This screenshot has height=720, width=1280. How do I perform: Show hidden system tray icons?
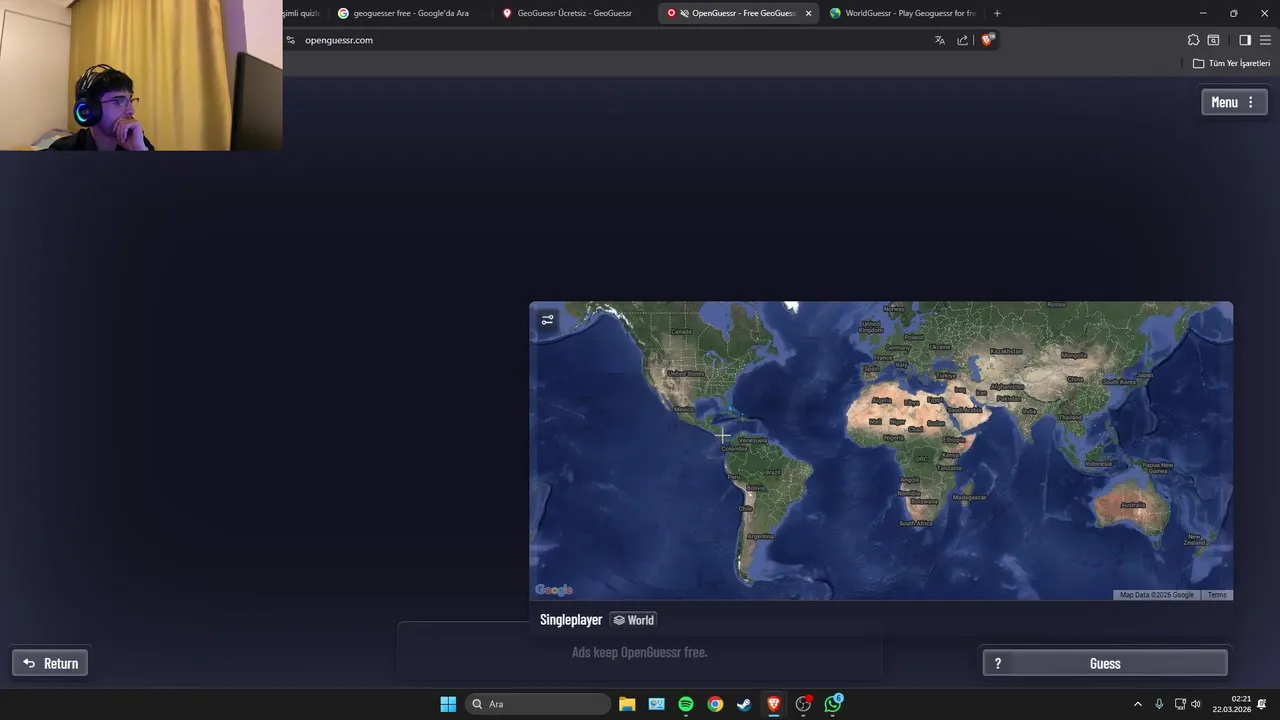[x=1137, y=704]
